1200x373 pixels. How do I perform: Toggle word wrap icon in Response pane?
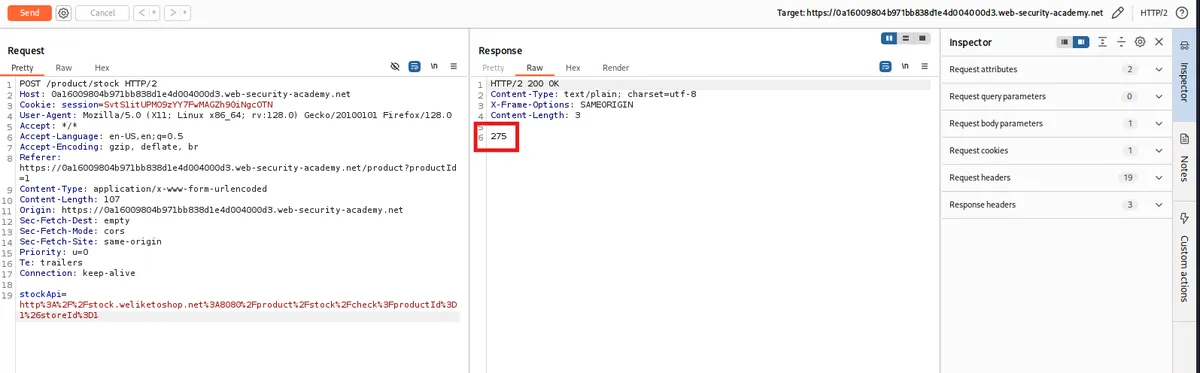(885, 67)
